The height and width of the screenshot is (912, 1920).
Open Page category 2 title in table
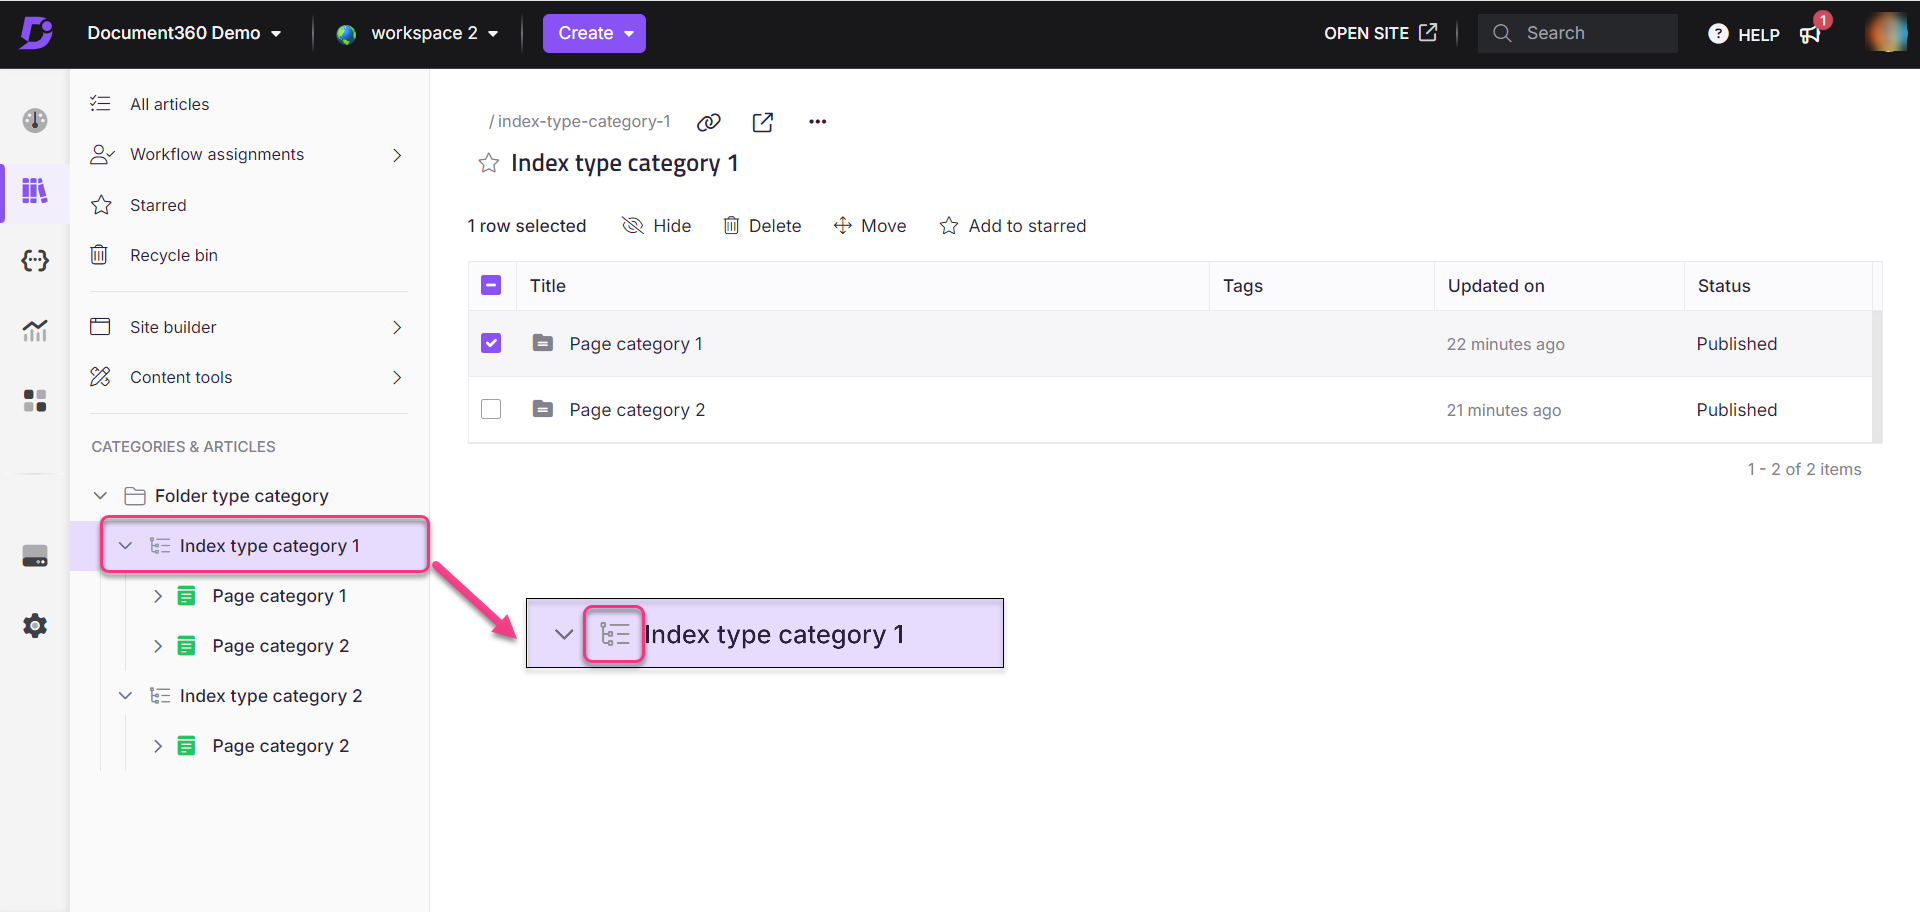(637, 410)
